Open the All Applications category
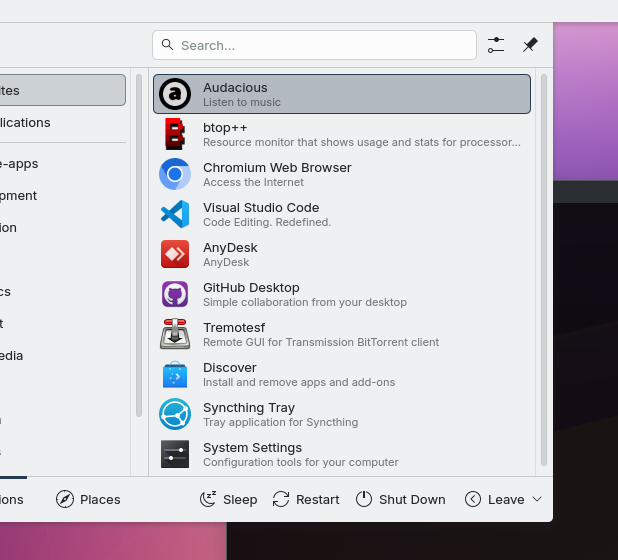This screenshot has height=560, width=618. coord(63,123)
